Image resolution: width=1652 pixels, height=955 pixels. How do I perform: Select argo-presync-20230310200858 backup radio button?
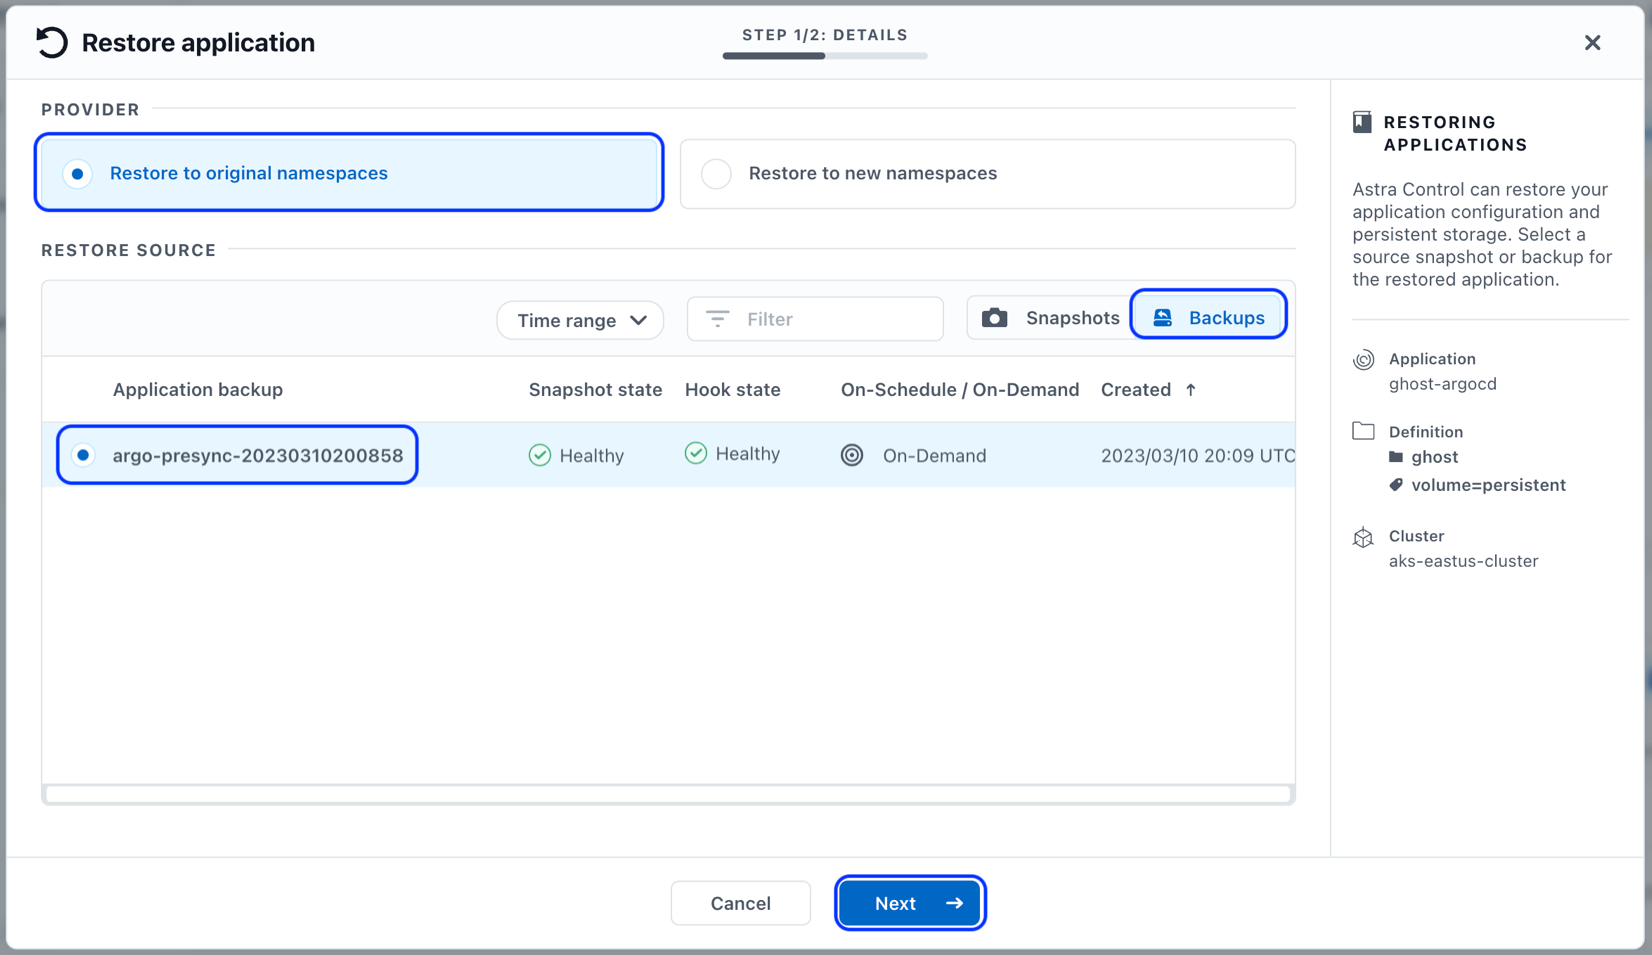click(84, 455)
